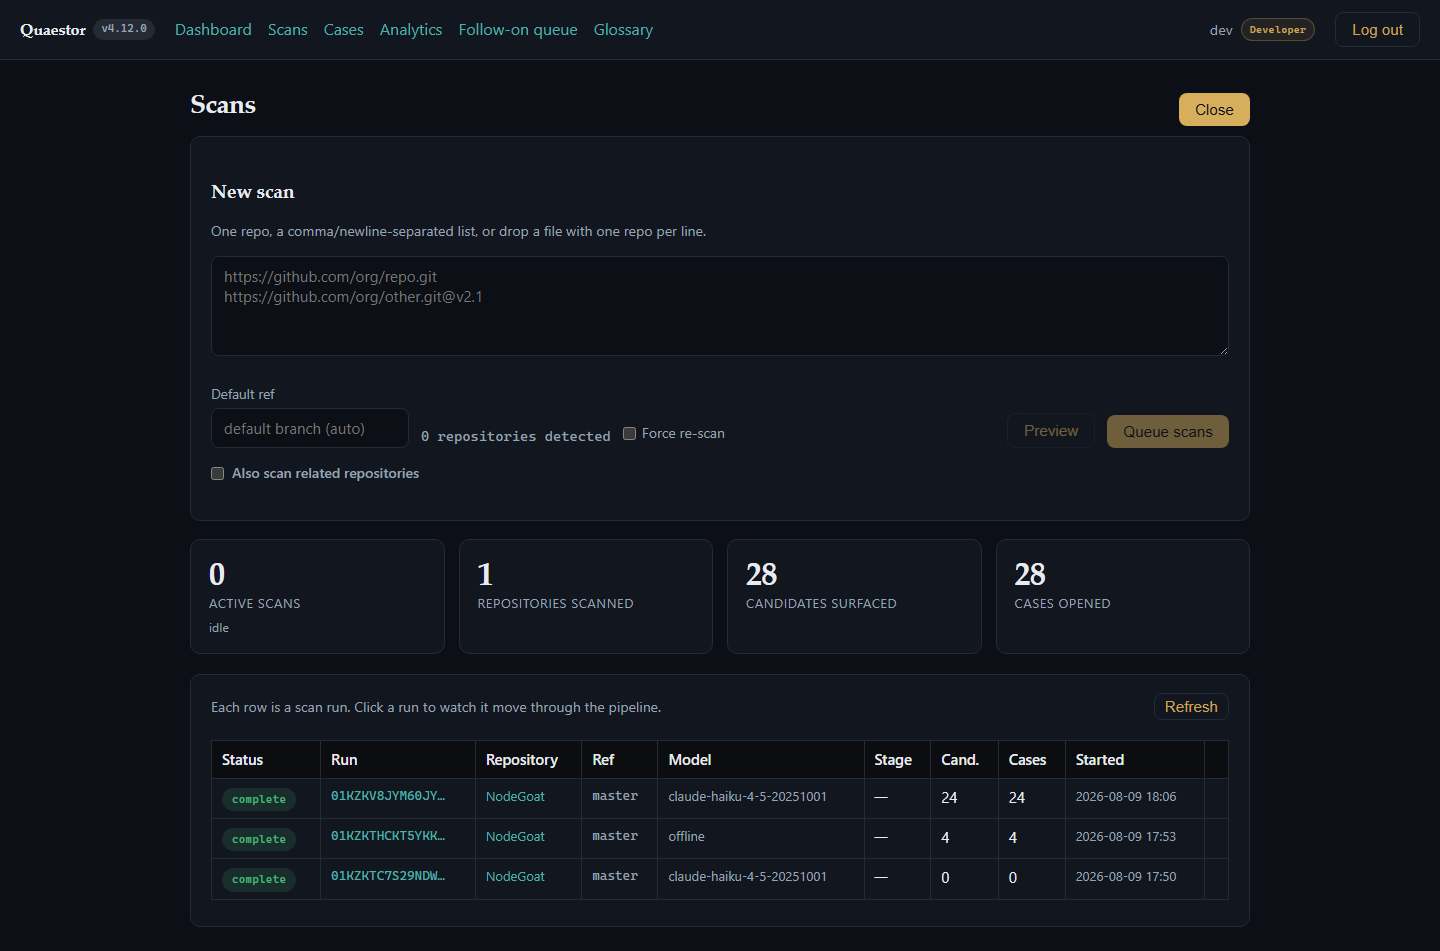Click the Default ref input field
This screenshot has width=1440, height=951.
point(310,428)
